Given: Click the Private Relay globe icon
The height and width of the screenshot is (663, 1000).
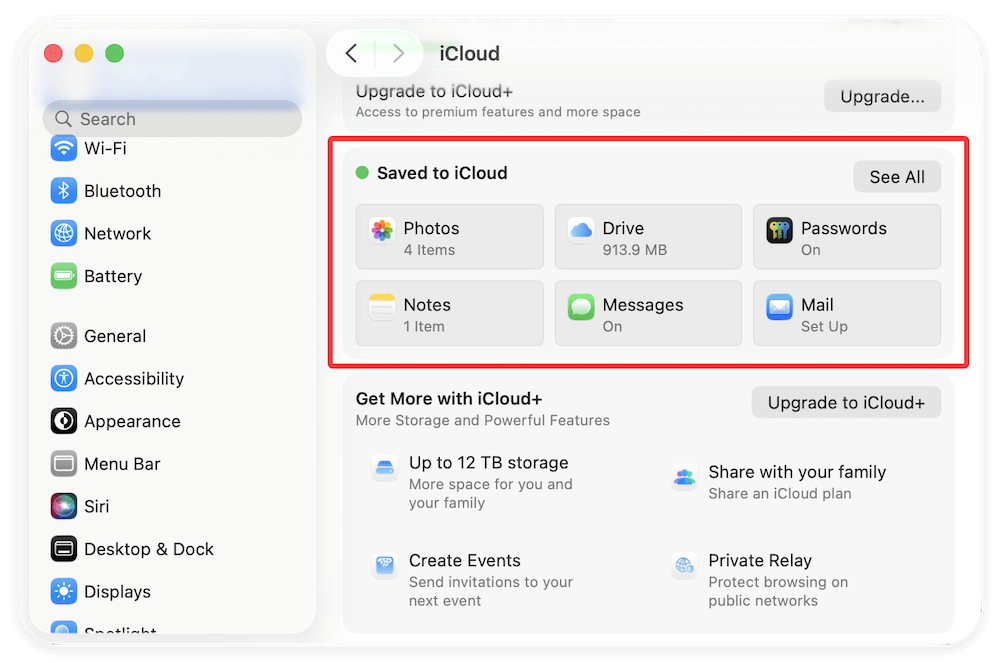Looking at the screenshot, I should 684,564.
